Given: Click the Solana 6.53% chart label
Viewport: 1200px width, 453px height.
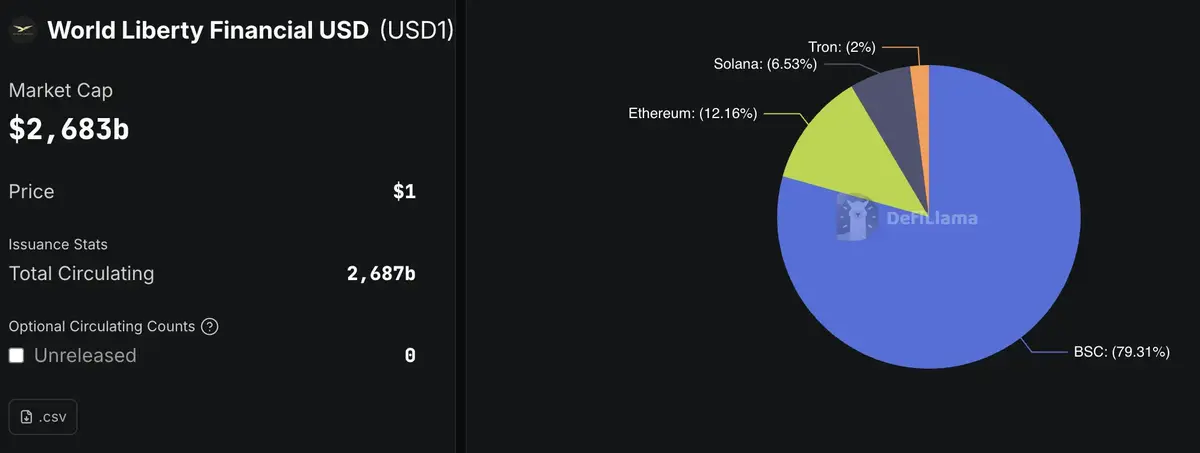Looking at the screenshot, I should coord(765,65).
